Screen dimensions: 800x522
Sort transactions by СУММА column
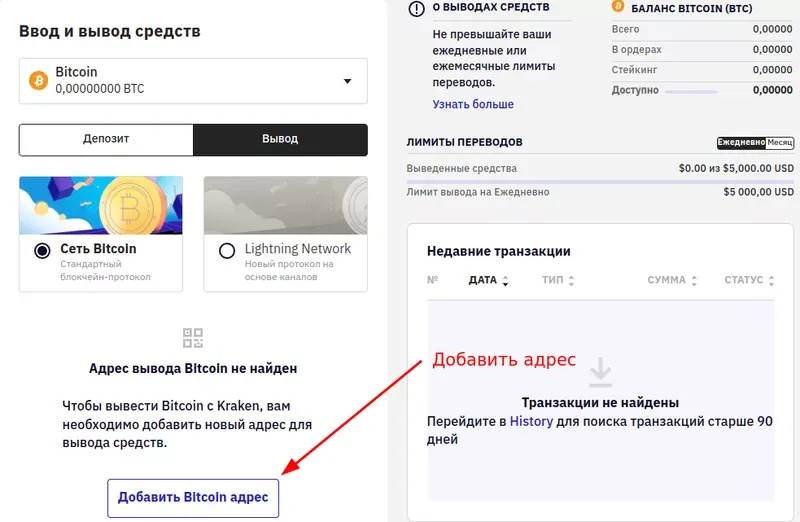click(x=672, y=280)
